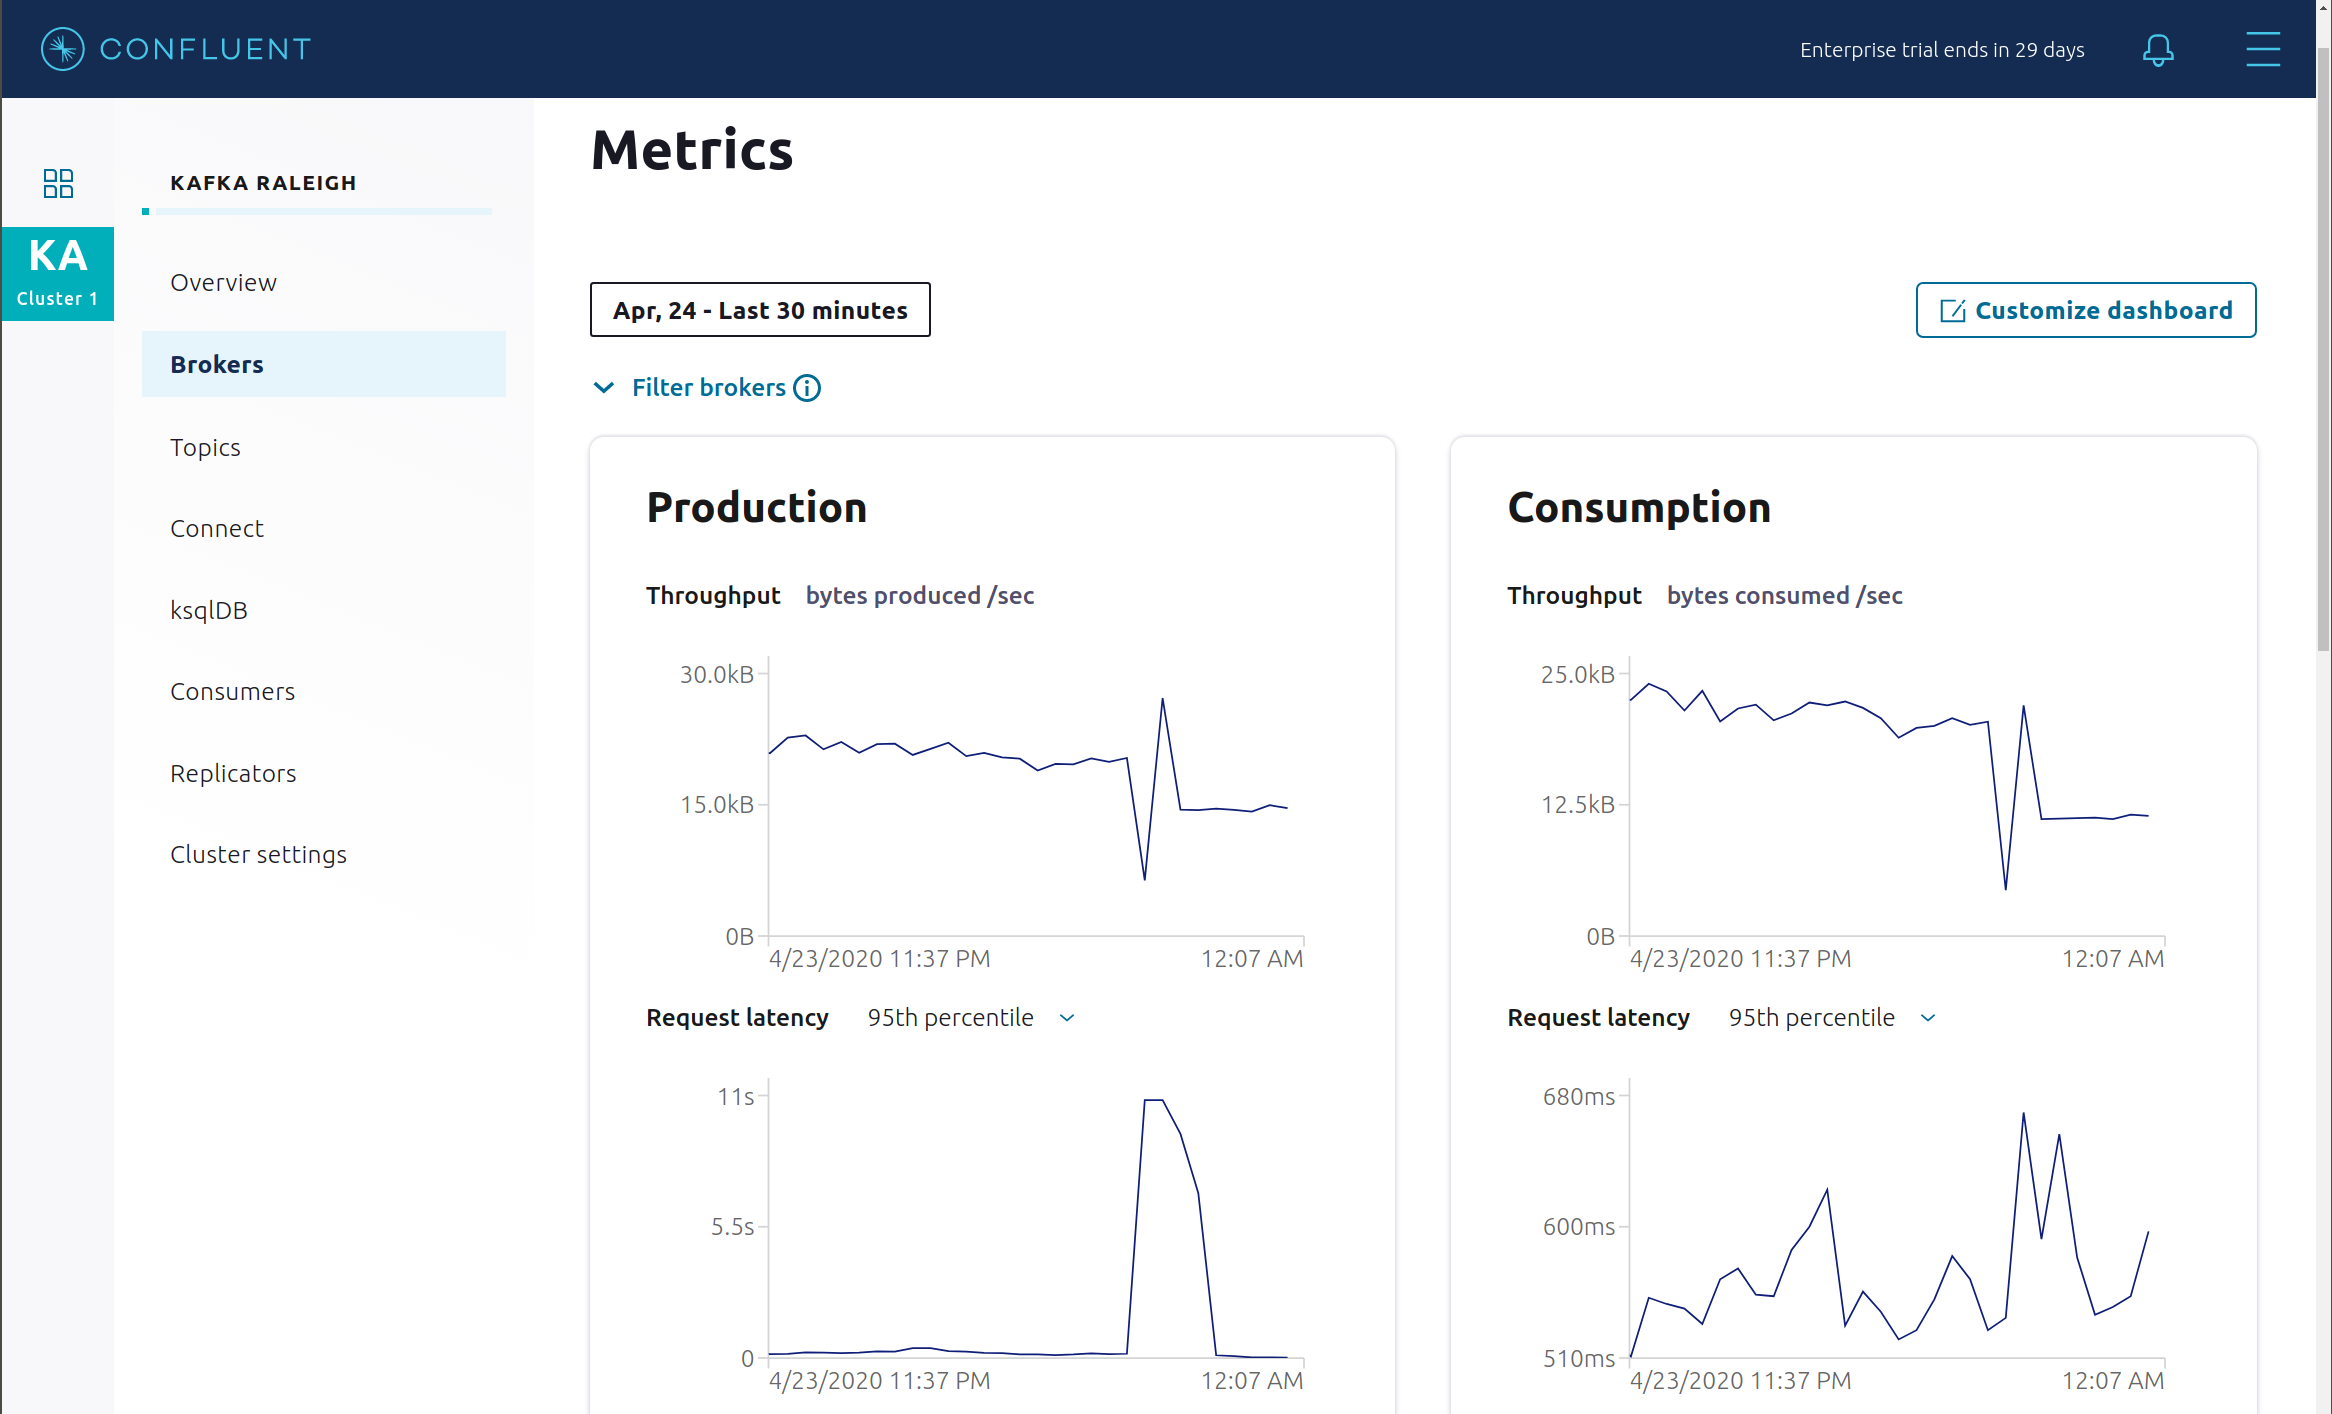This screenshot has height=1414, width=2332.
Task: Click Consumption 'Throughput' label
Action: coord(1574,596)
